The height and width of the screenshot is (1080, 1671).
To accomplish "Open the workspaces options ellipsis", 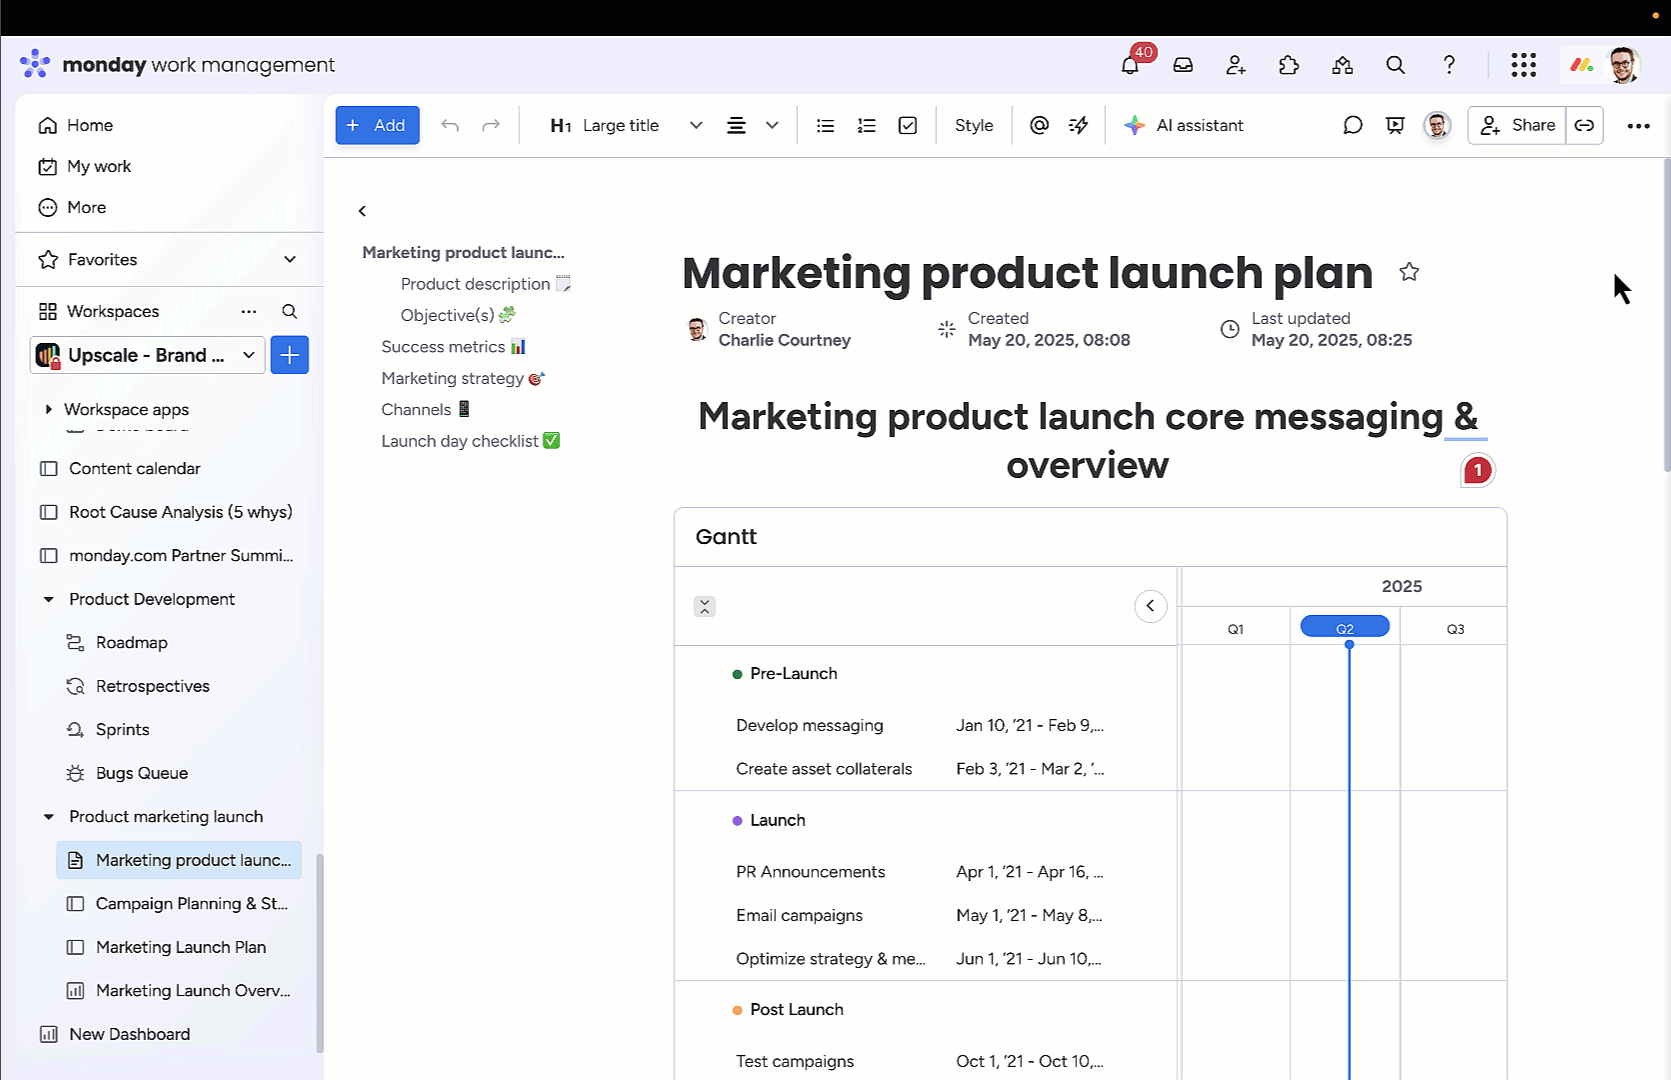I will click(x=249, y=311).
